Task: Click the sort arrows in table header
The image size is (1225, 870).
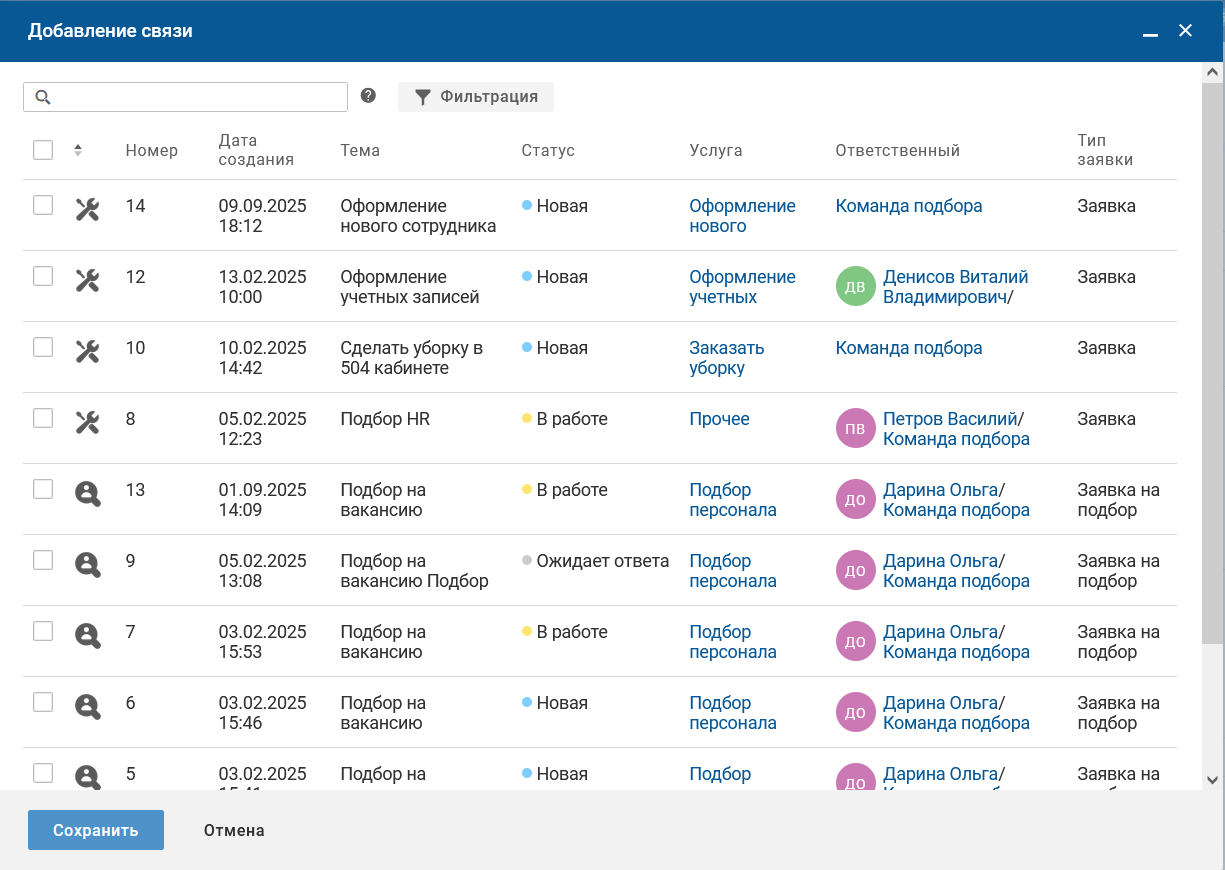Action: [78, 150]
